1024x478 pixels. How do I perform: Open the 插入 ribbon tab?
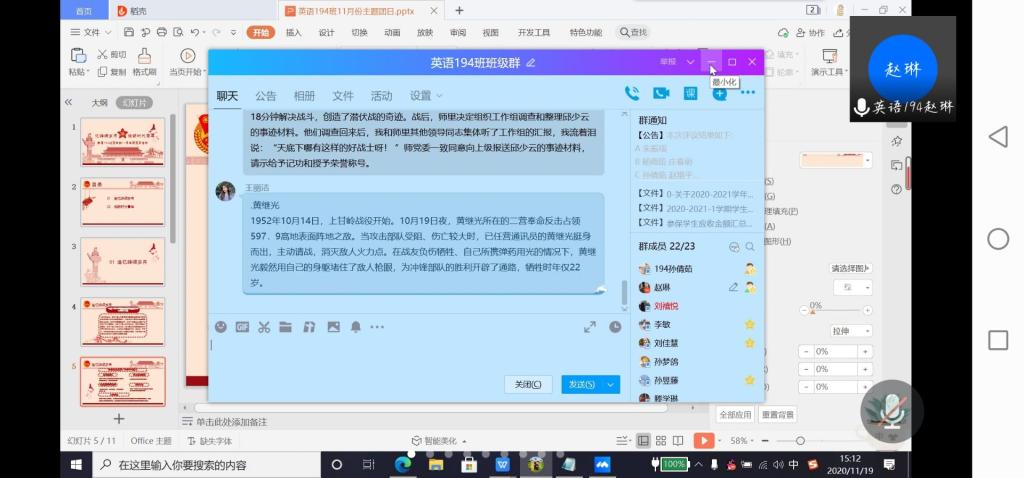point(293,32)
